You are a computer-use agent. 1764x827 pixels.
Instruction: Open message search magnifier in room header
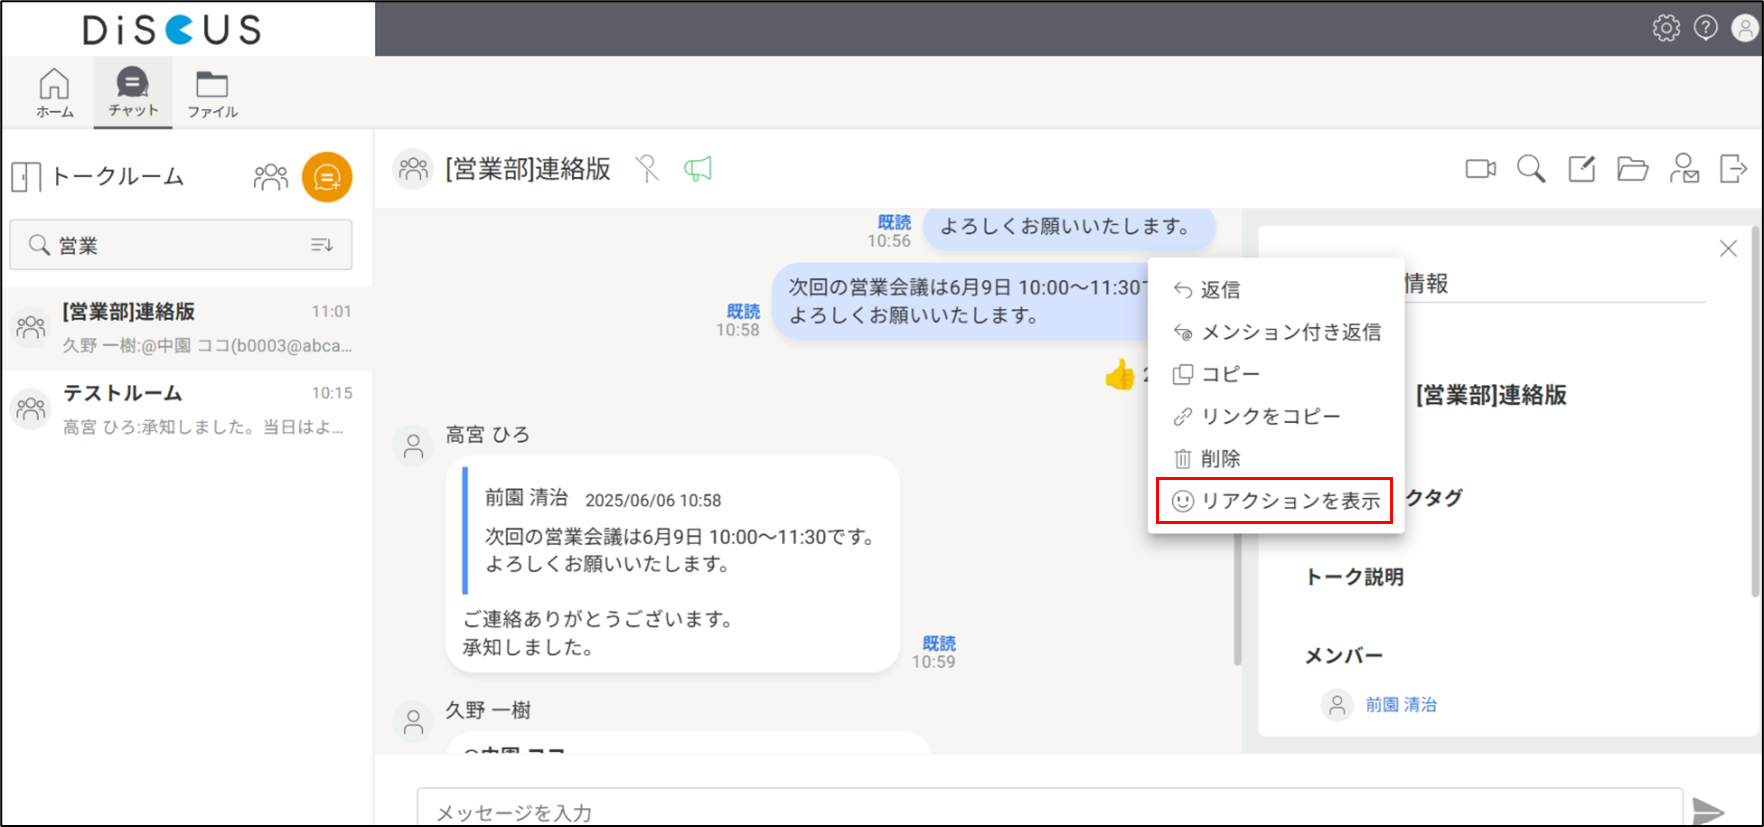click(1531, 169)
